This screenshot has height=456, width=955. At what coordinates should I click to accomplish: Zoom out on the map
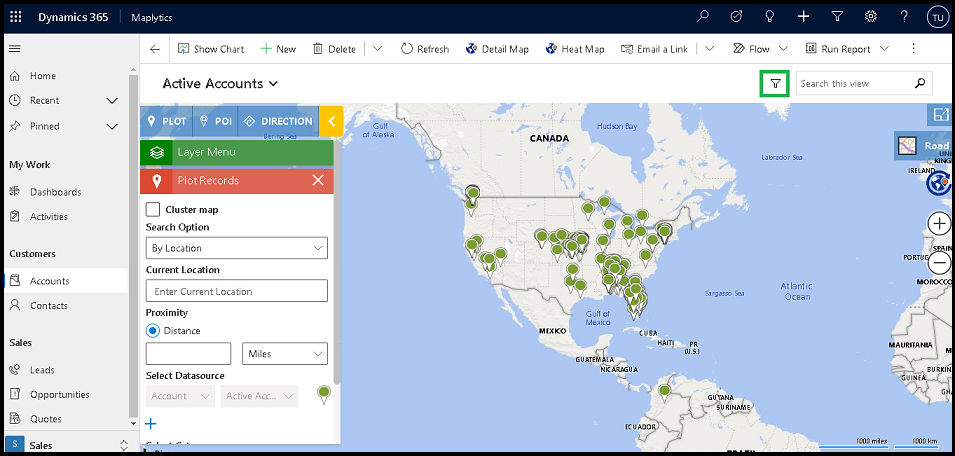pos(940,263)
